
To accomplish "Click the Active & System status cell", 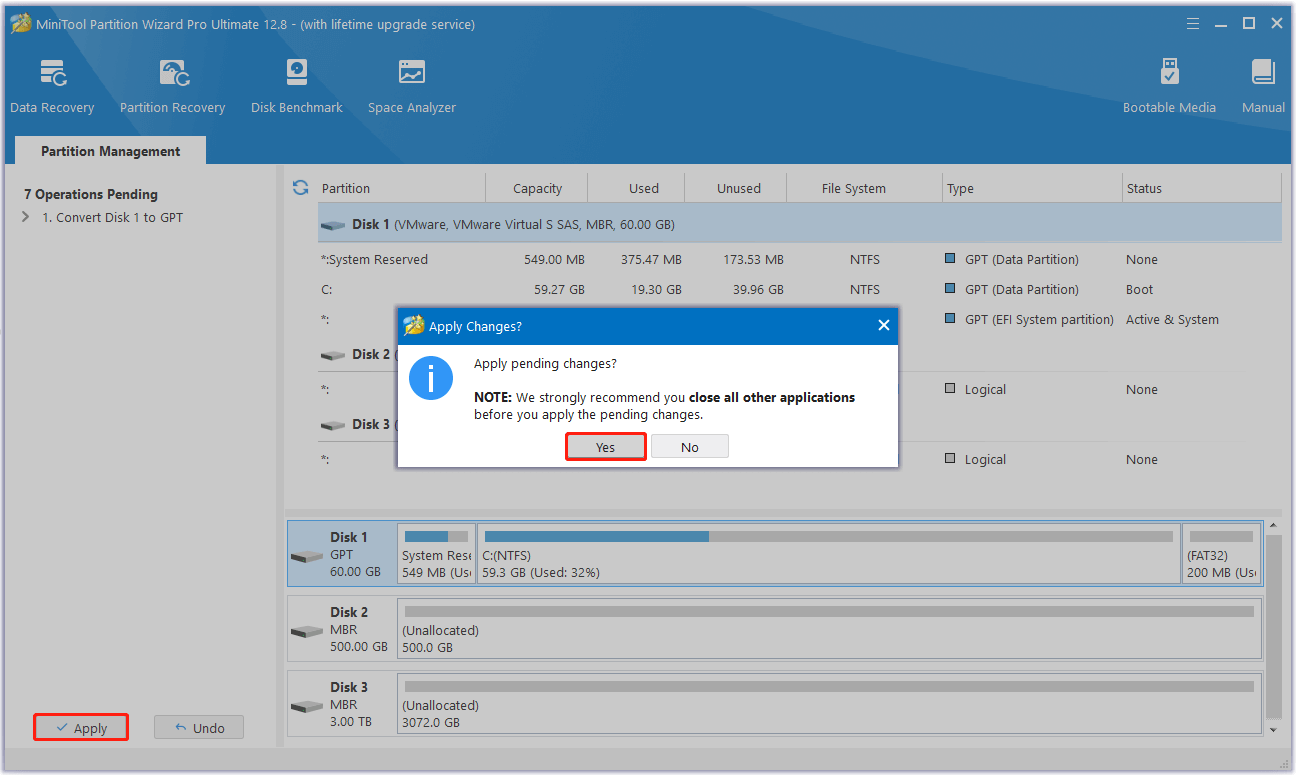I will 1172,320.
